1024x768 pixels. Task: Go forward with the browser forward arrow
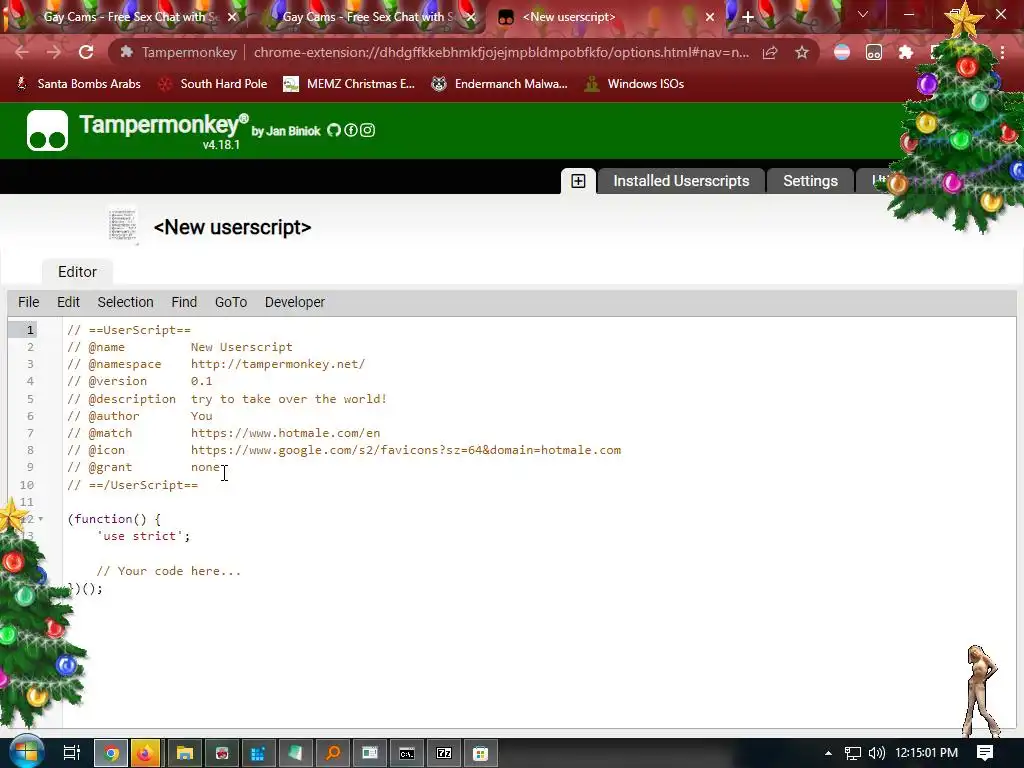coord(54,52)
